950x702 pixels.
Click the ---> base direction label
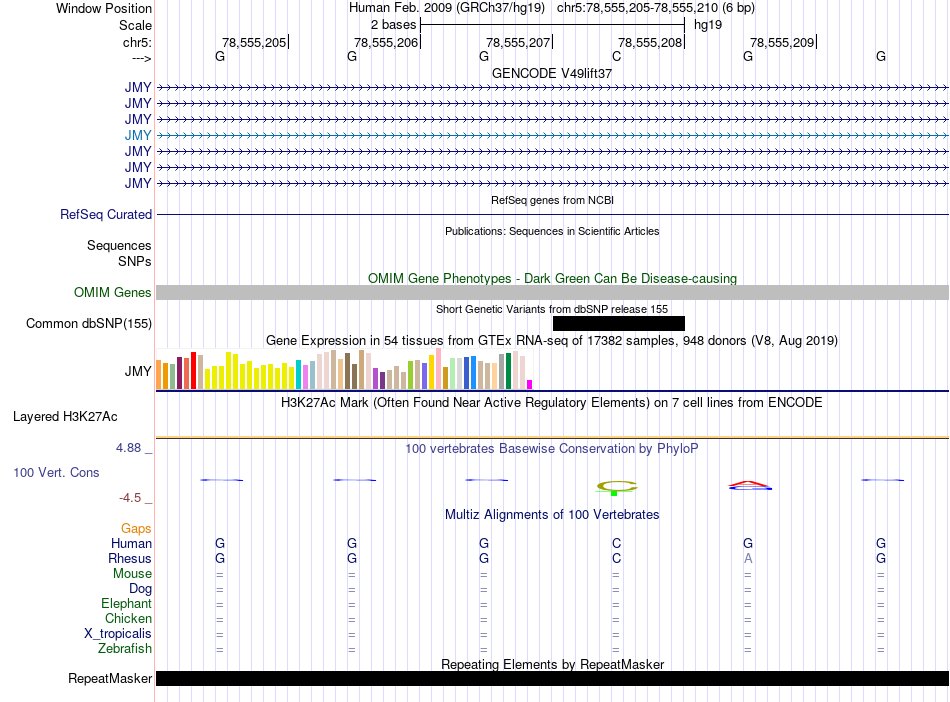click(x=141, y=58)
